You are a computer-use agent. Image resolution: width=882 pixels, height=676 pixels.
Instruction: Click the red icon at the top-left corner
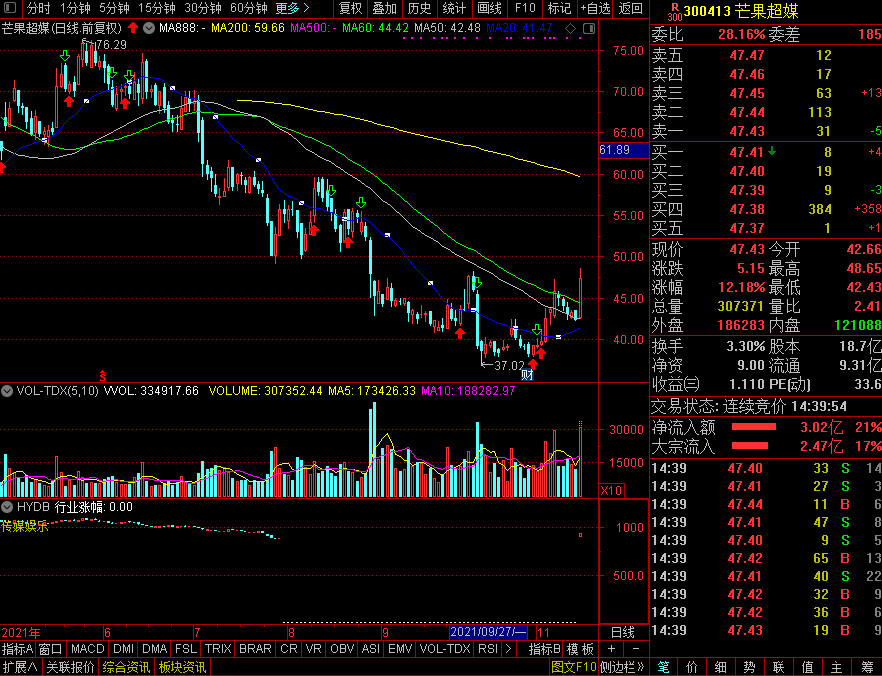(11, 8)
